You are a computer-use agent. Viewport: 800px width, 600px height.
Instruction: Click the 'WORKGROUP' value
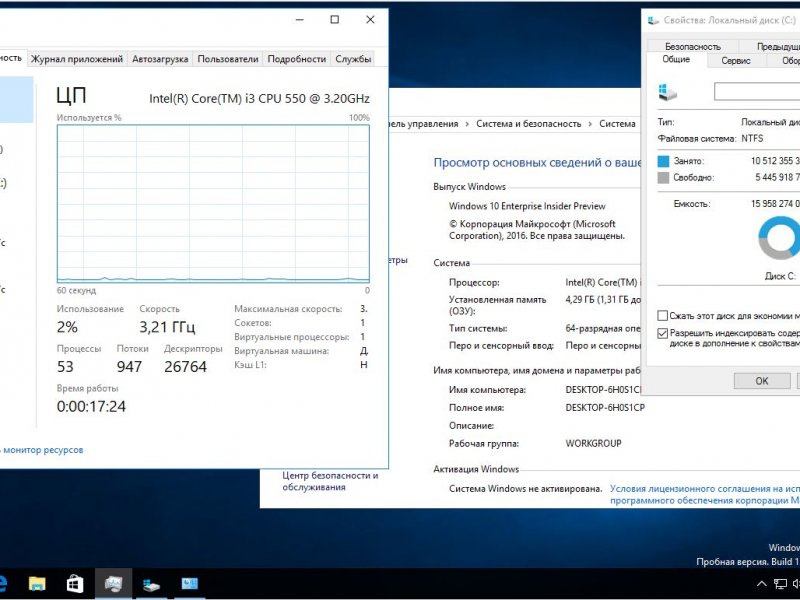pos(593,443)
